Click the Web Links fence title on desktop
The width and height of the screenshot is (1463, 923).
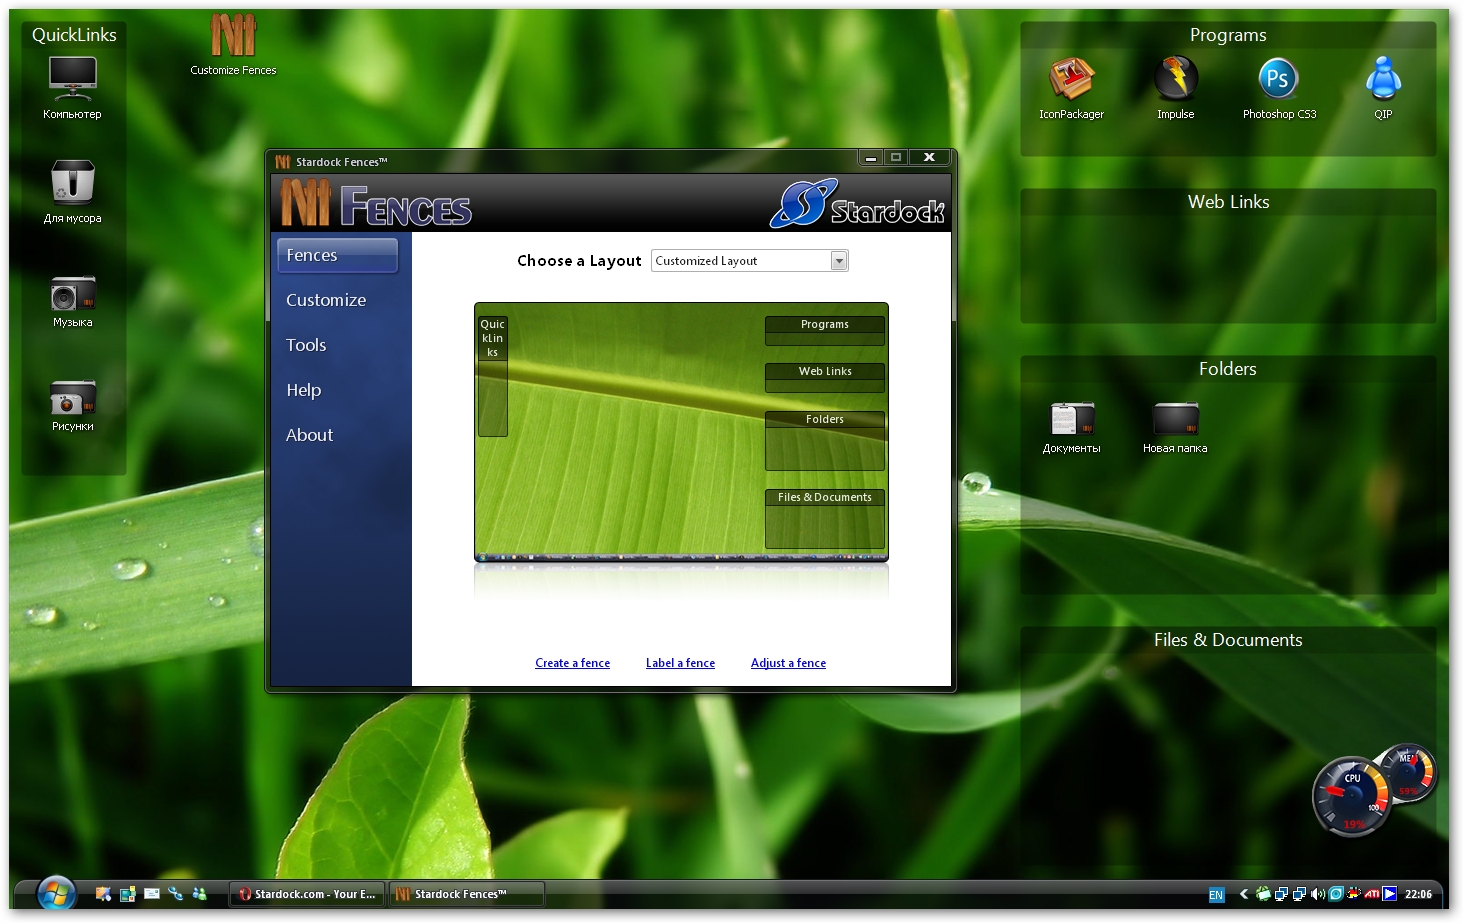(1228, 202)
